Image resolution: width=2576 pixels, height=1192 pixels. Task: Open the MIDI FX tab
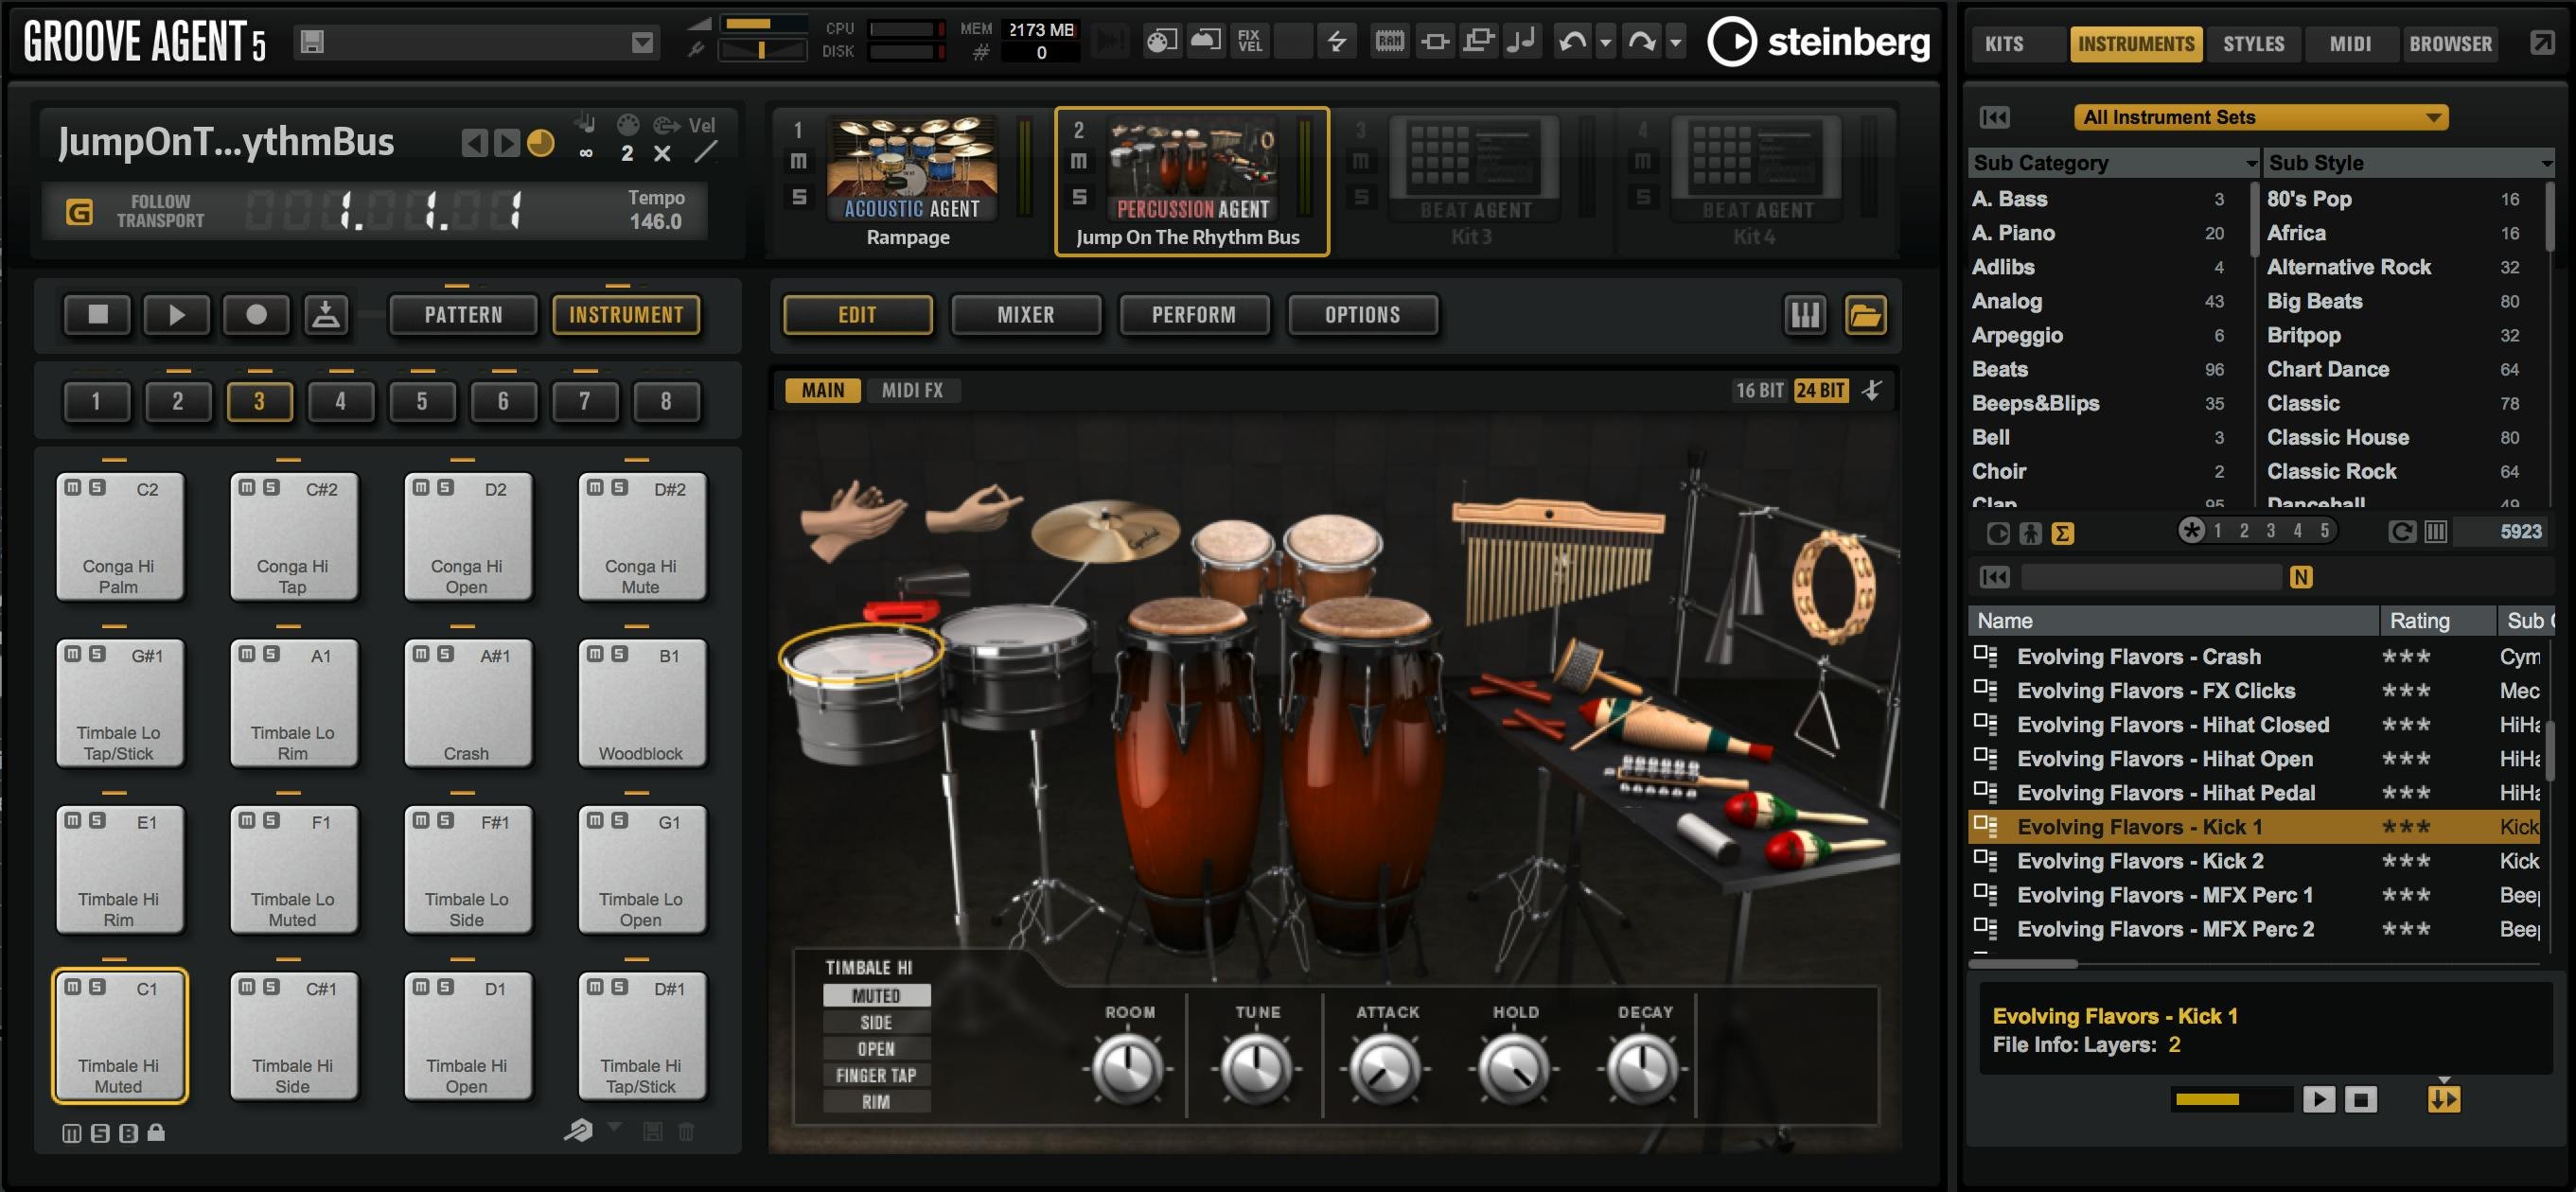[912, 390]
